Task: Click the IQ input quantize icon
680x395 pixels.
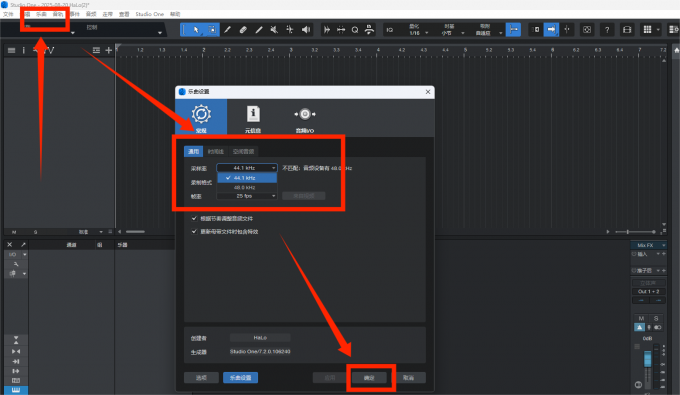Action: (390, 29)
